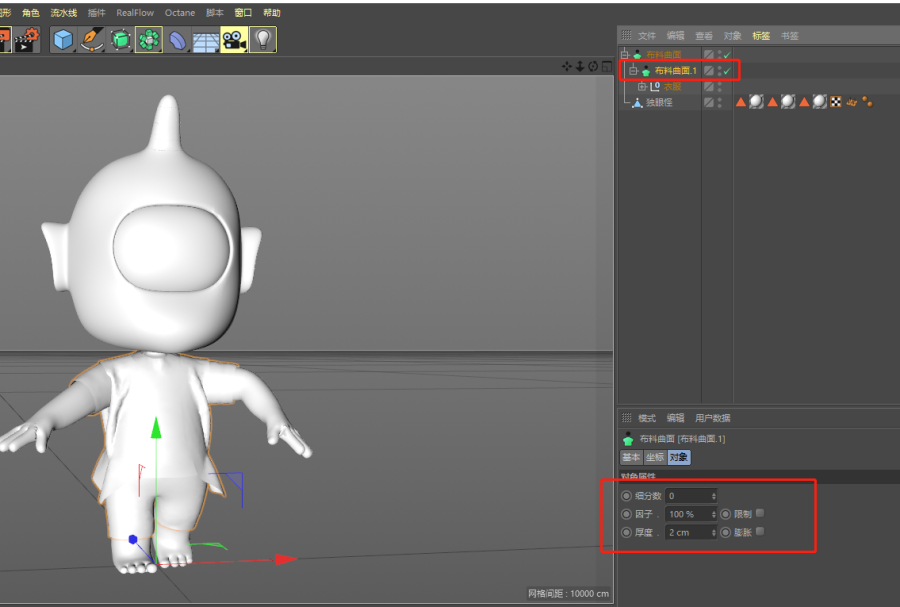Select the Cube primitive tool
Viewport: 900px width, 607px height.
click(63, 40)
